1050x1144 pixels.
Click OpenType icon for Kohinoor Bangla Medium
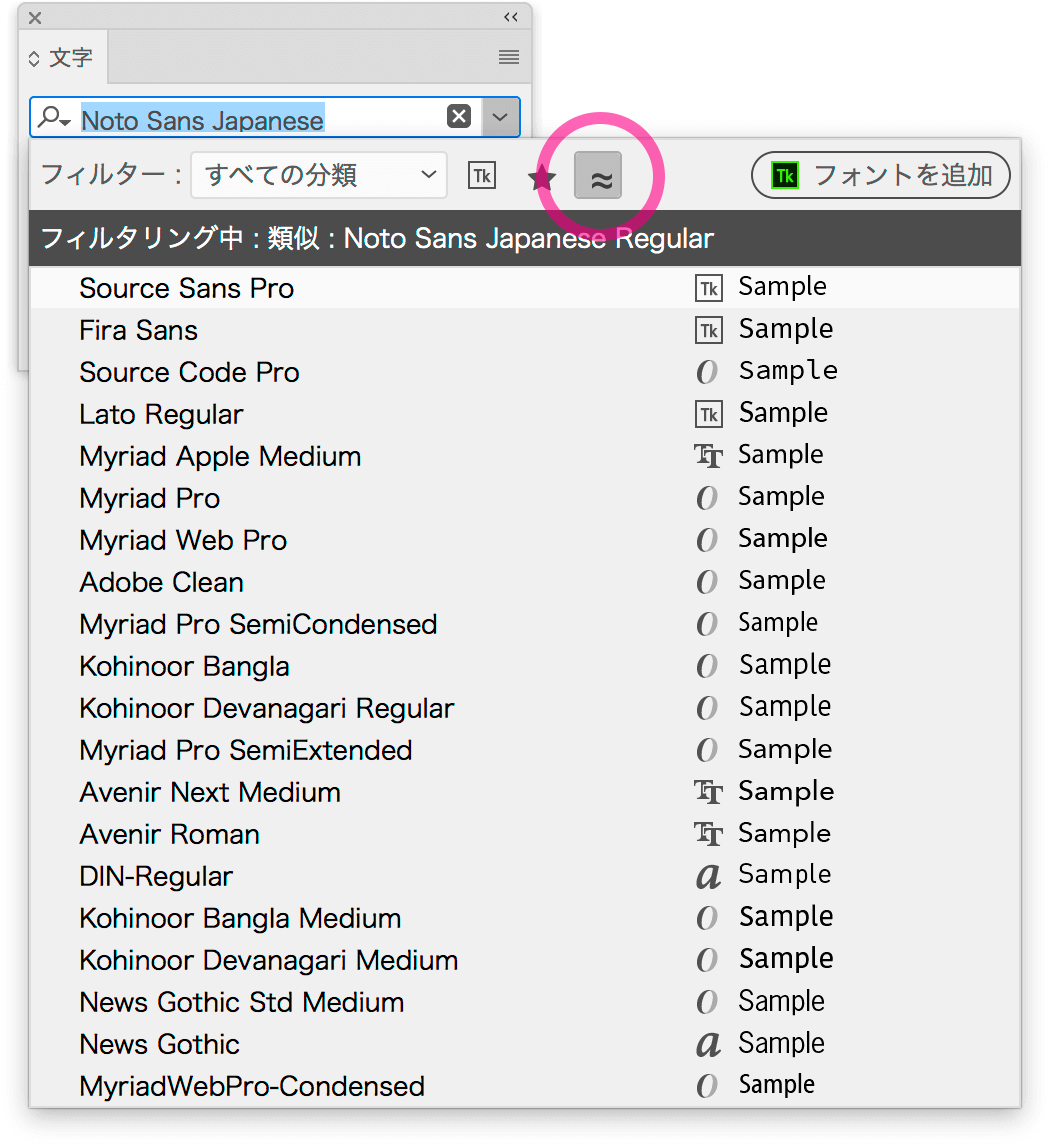[707, 918]
